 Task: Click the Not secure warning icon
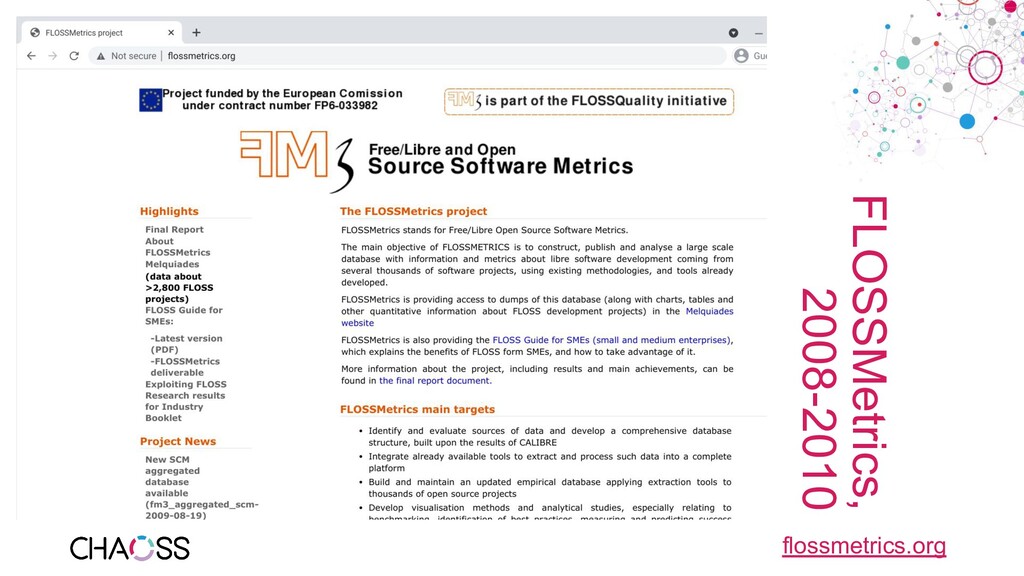101,56
